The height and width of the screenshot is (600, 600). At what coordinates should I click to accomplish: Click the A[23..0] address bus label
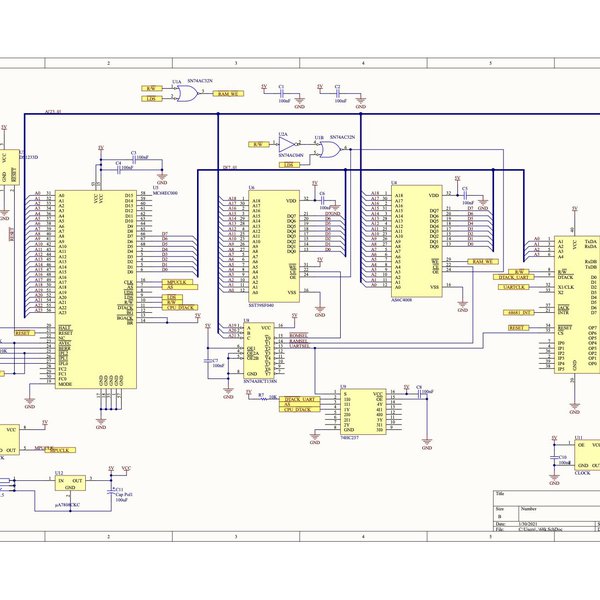coord(53,112)
